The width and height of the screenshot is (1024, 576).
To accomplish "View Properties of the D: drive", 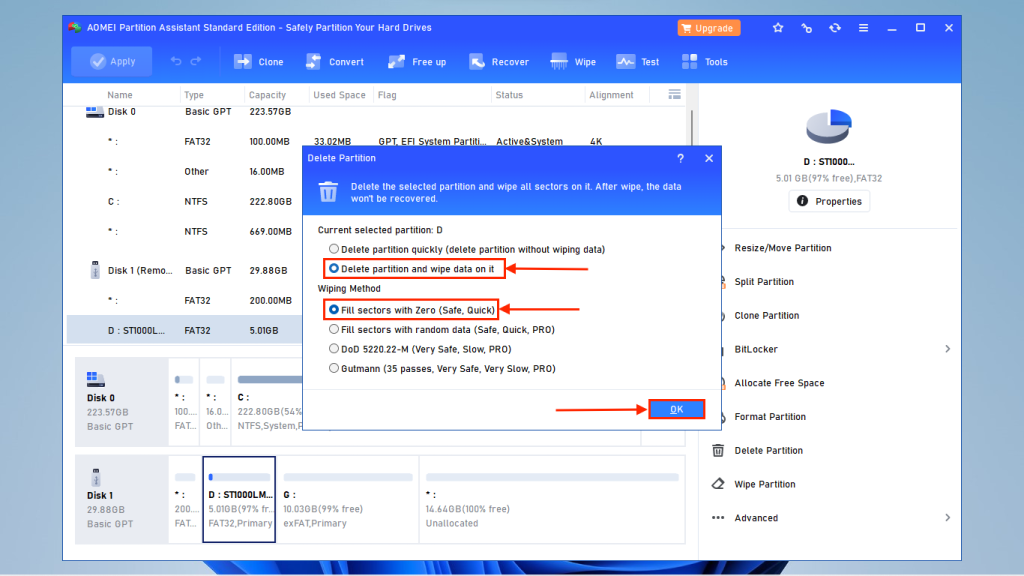I will click(x=828, y=200).
